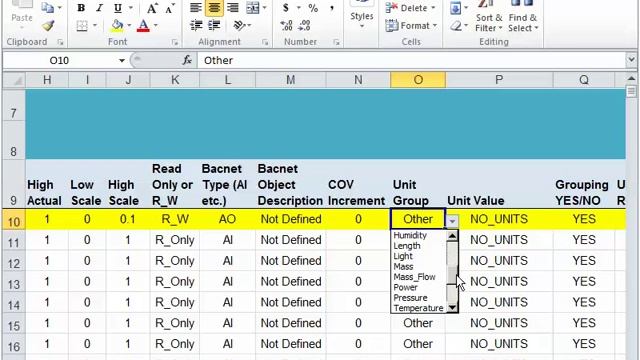Image resolution: width=640 pixels, height=360 pixels.
Task: Apply percent style
Action: click(x=313, y=8)
